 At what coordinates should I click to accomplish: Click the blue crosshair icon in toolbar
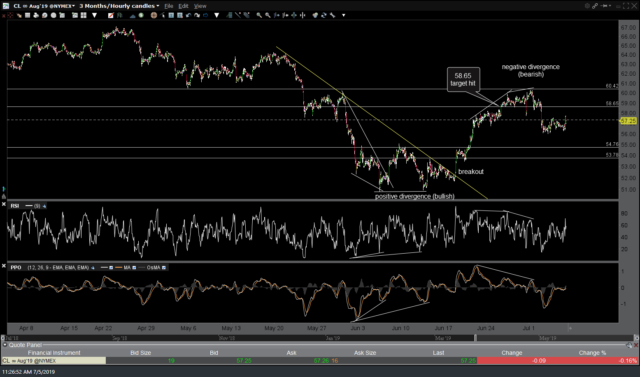coord(294,15)
